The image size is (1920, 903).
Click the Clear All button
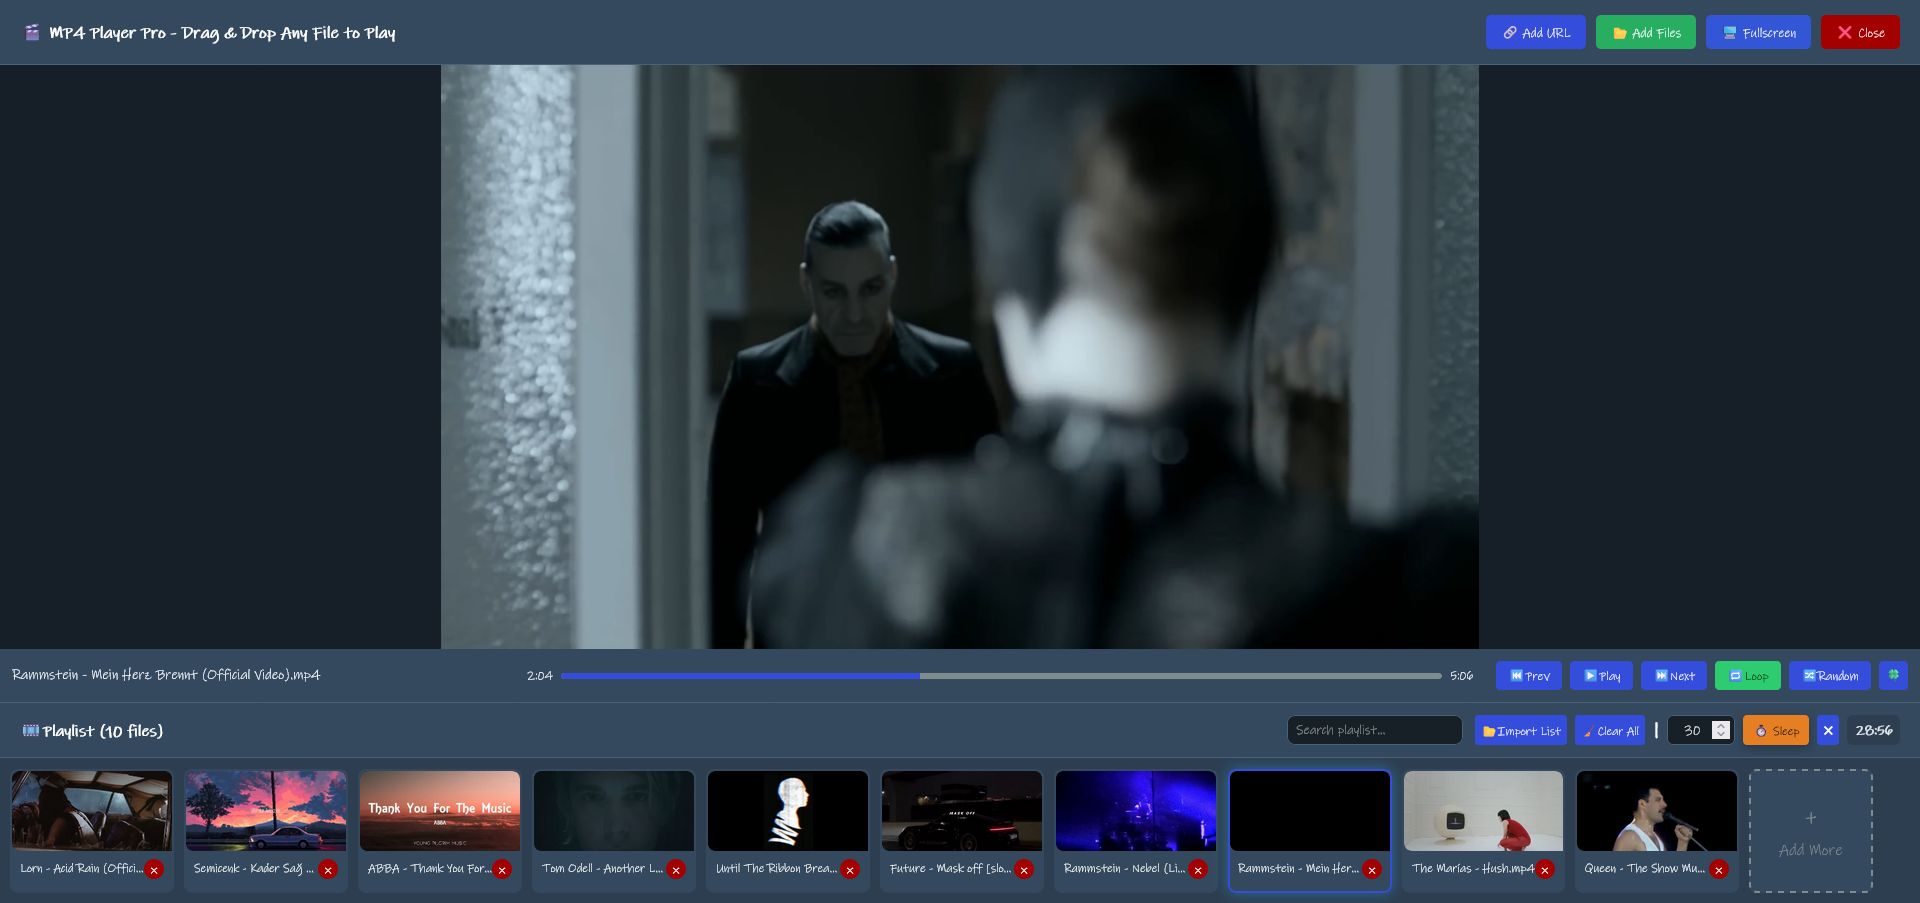point(1610,731)
